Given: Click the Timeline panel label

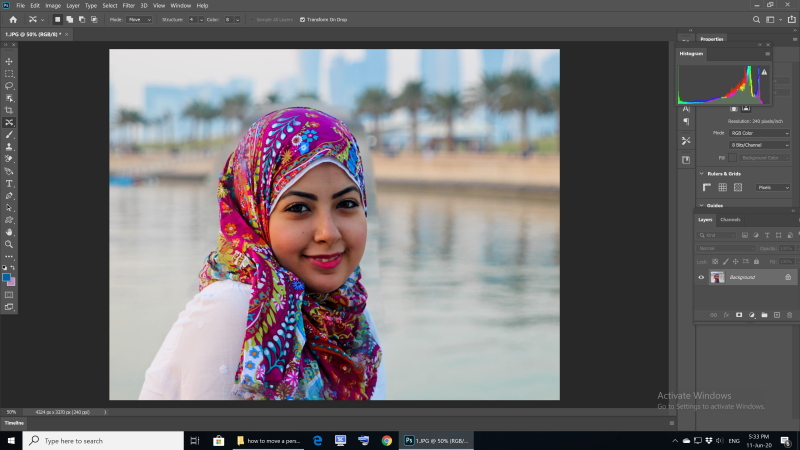Looking at the screenshot, I should click(14, 423).
